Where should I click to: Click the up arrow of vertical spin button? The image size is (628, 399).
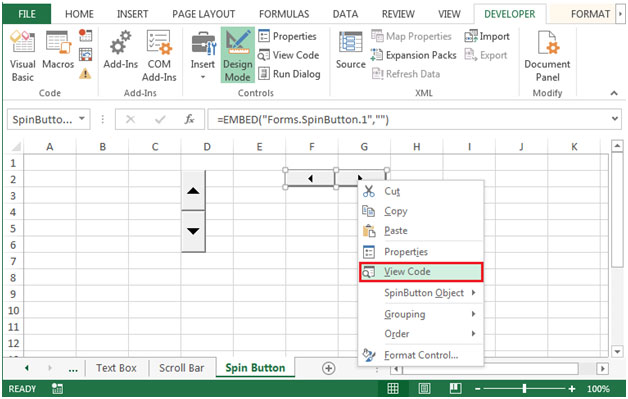click(x=193, y=191)
